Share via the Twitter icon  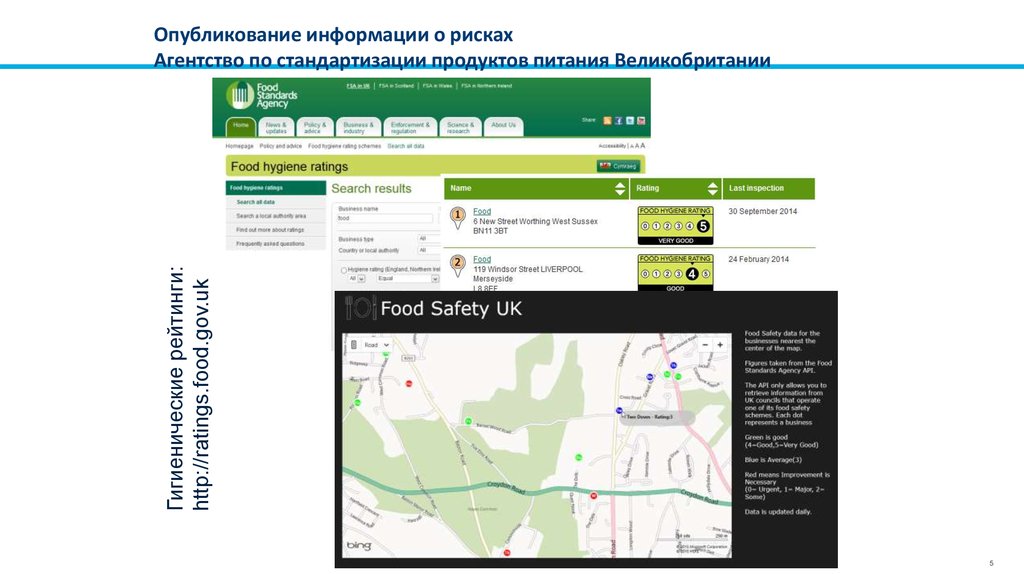pos(630,121)
